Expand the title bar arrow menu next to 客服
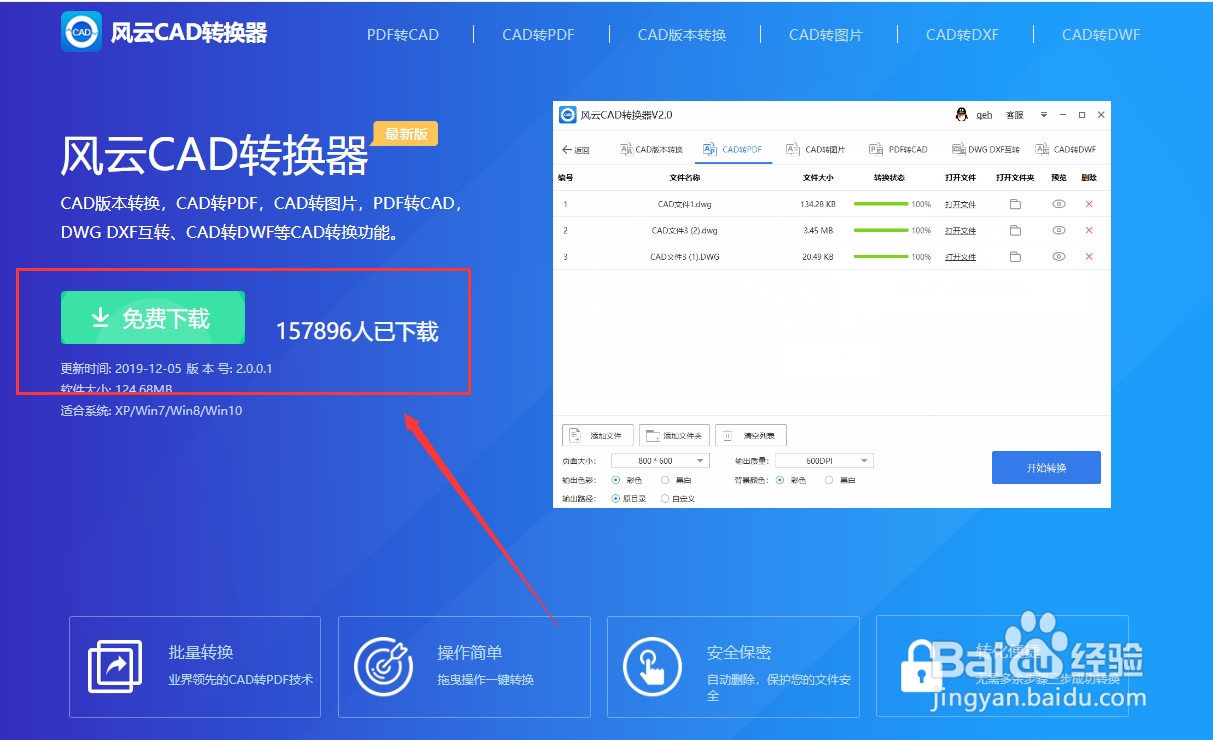 [1043, 115]
